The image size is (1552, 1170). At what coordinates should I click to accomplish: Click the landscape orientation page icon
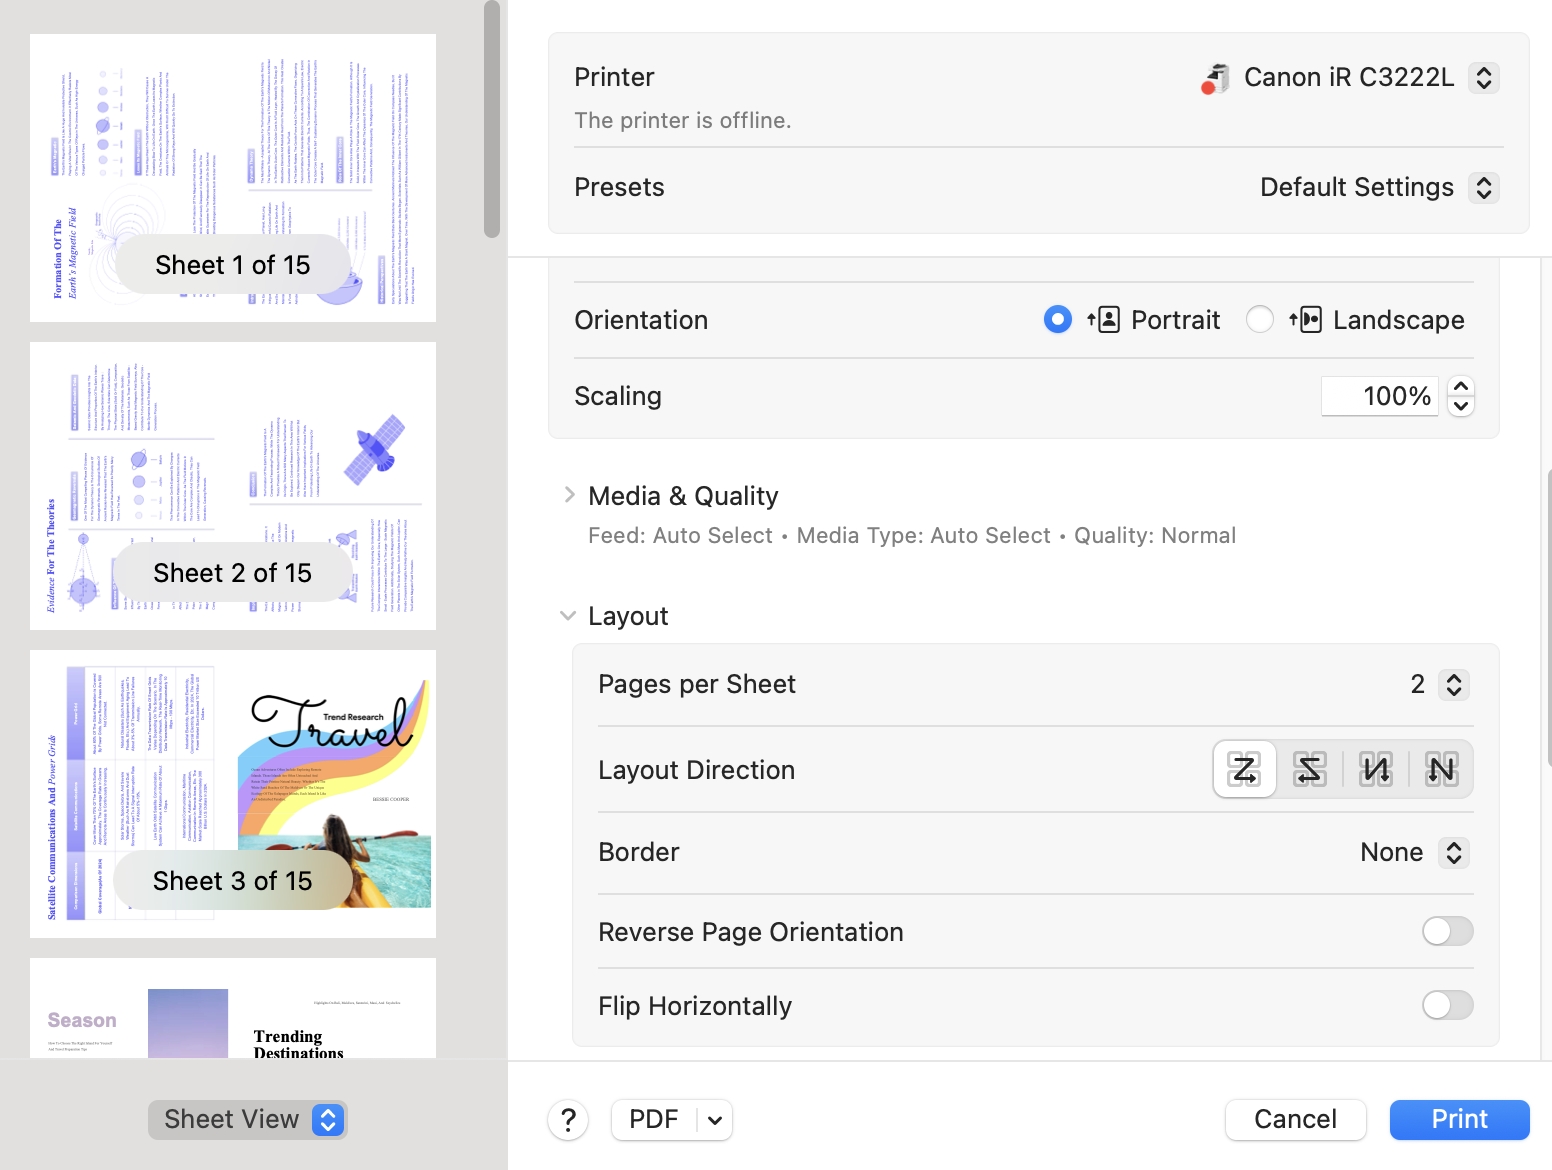[1305, 320]
